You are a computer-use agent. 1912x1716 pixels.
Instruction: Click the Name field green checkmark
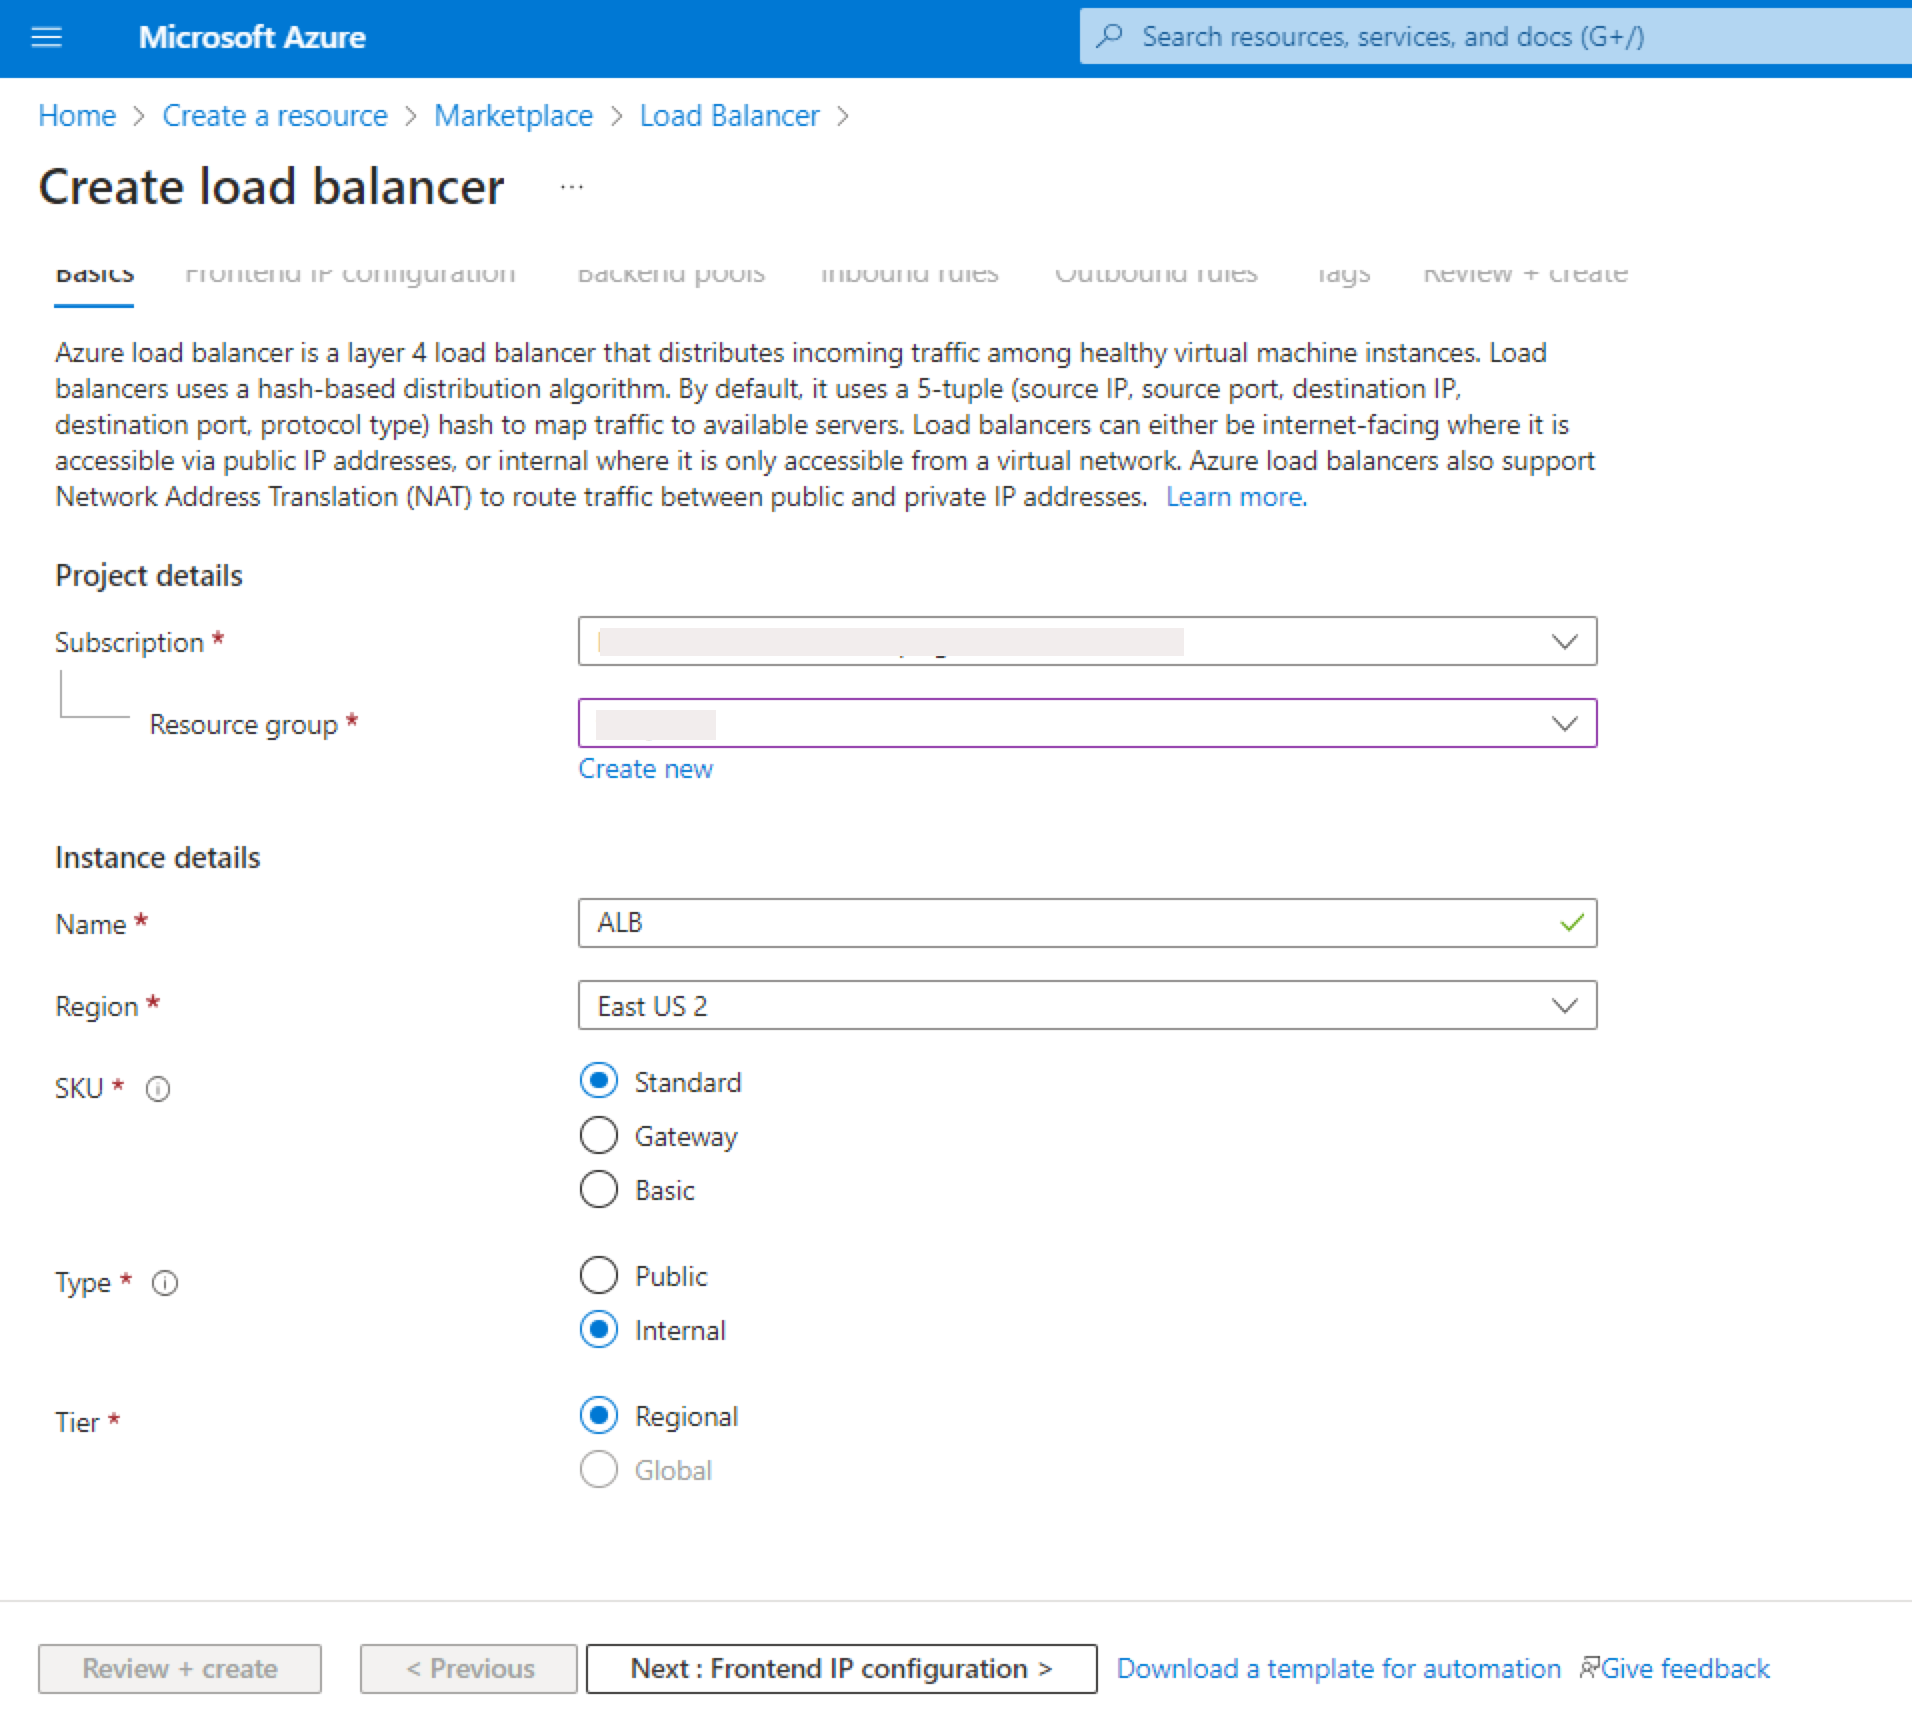pyautogui.click(x=1571, y=923)
